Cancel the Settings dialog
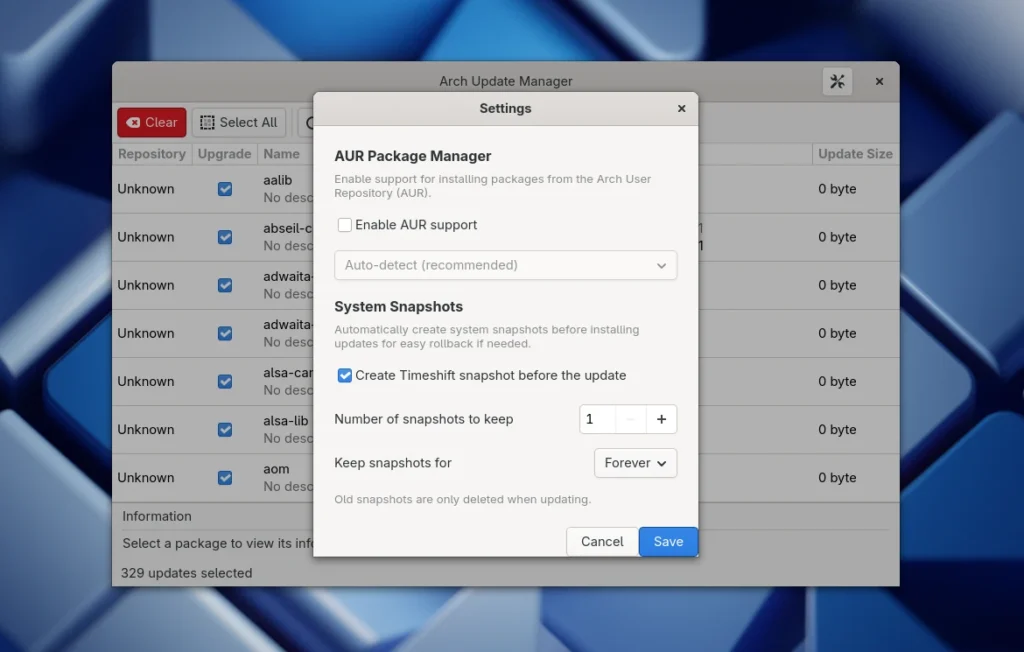The image size is (1024, 652). tap(601, 541)
